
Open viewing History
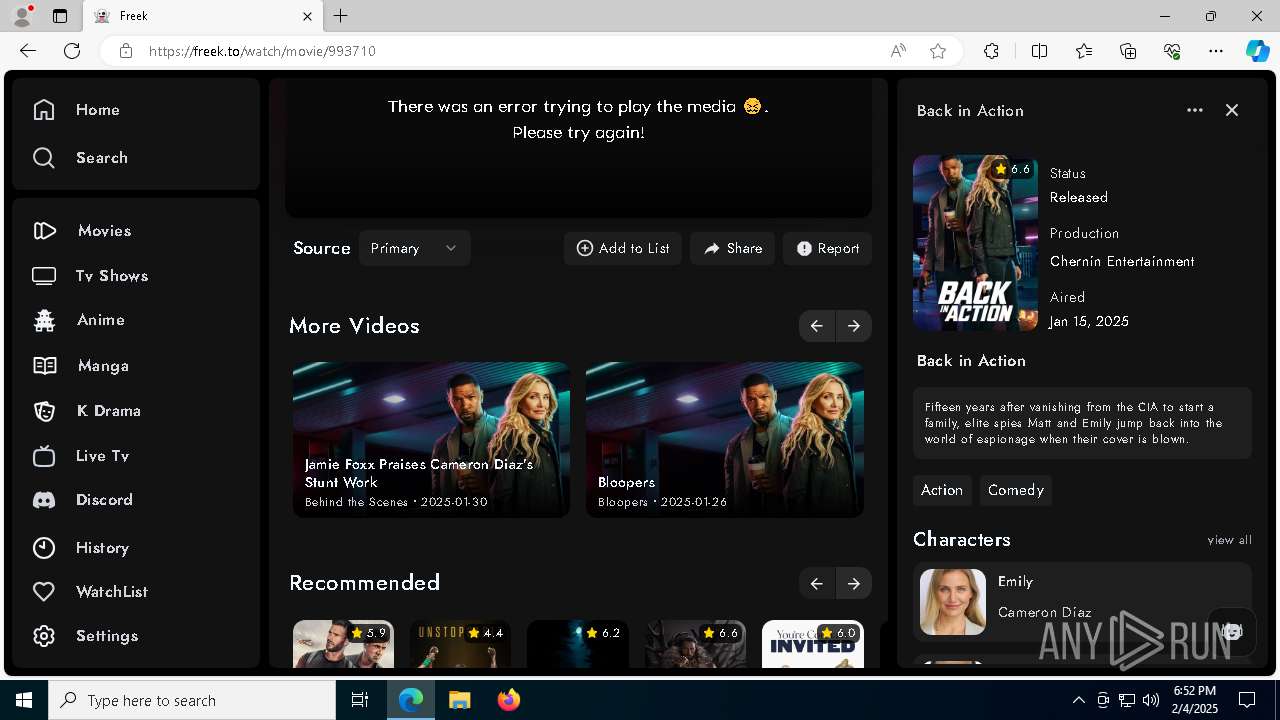(80, 548)
